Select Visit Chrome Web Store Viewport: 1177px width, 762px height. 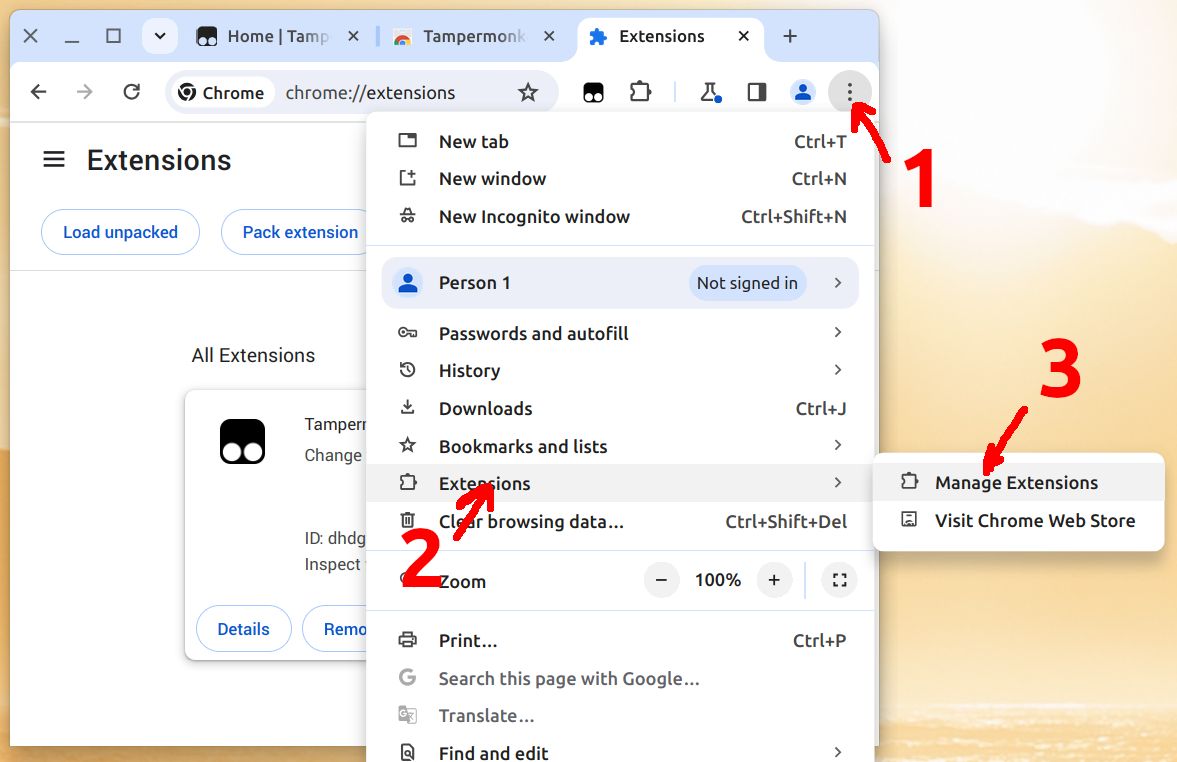pyautogui.click(x=1035, y=520)
